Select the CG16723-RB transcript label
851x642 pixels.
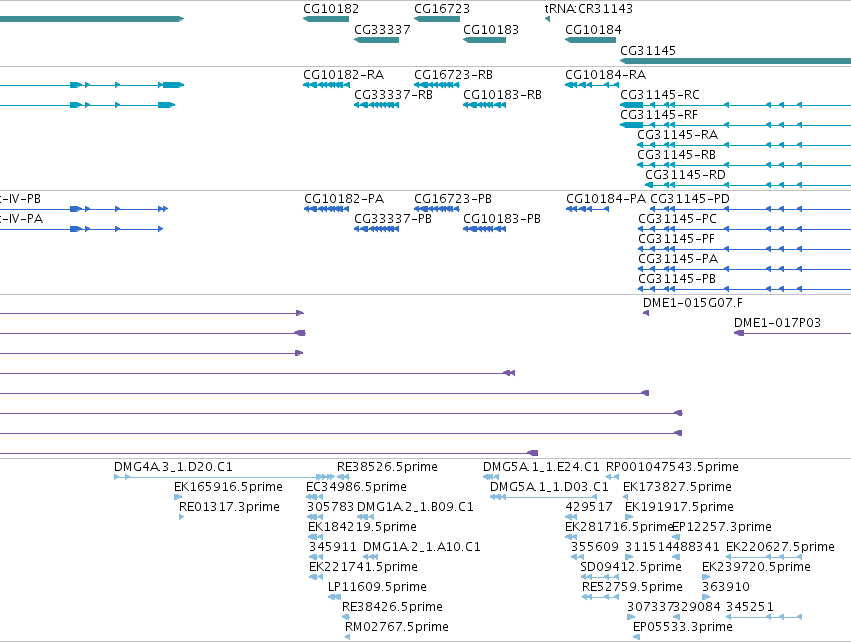[453, 75]
